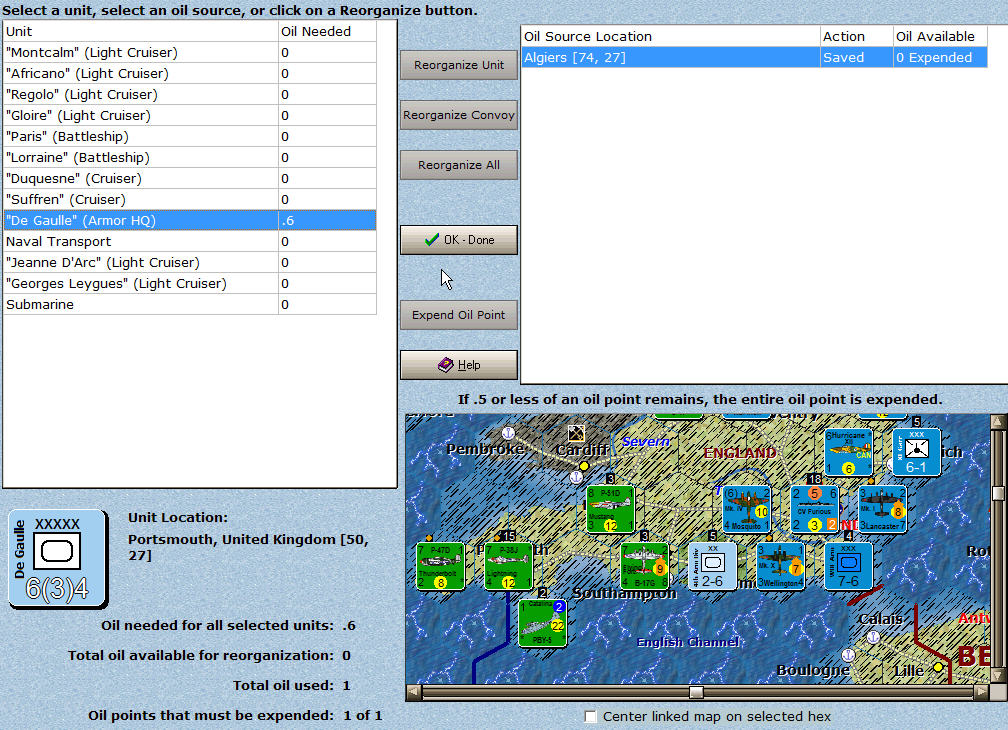
Task: Select the P-51D Mustang air unit
Action: point(612,509)
